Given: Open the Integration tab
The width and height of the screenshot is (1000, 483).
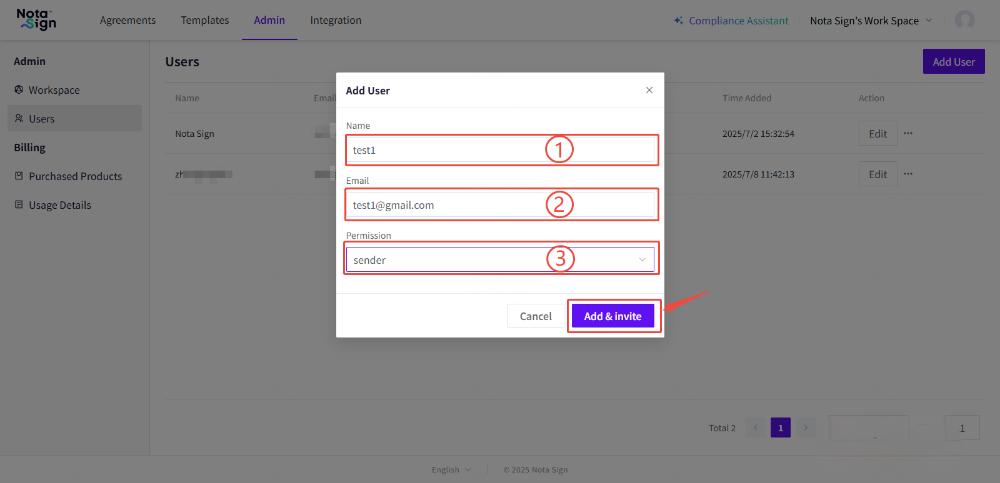Looking at the screenshot, I should tap(336, 20).
